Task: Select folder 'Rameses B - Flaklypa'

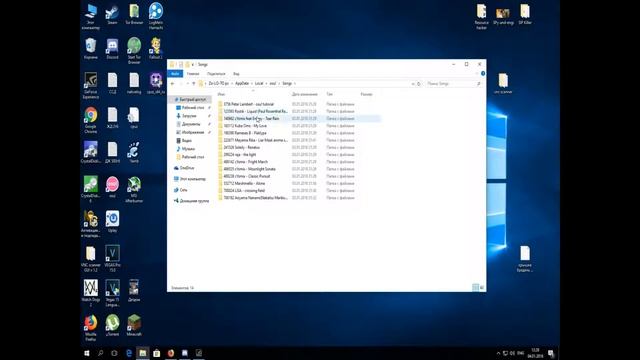Action: click(x=245, y=133)
